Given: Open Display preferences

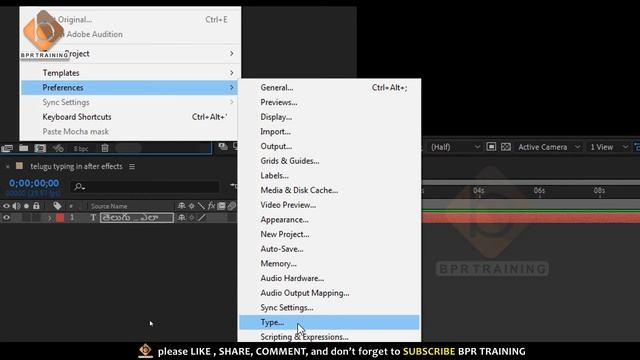Looking at the screenshot, I should tap(329, 117).
